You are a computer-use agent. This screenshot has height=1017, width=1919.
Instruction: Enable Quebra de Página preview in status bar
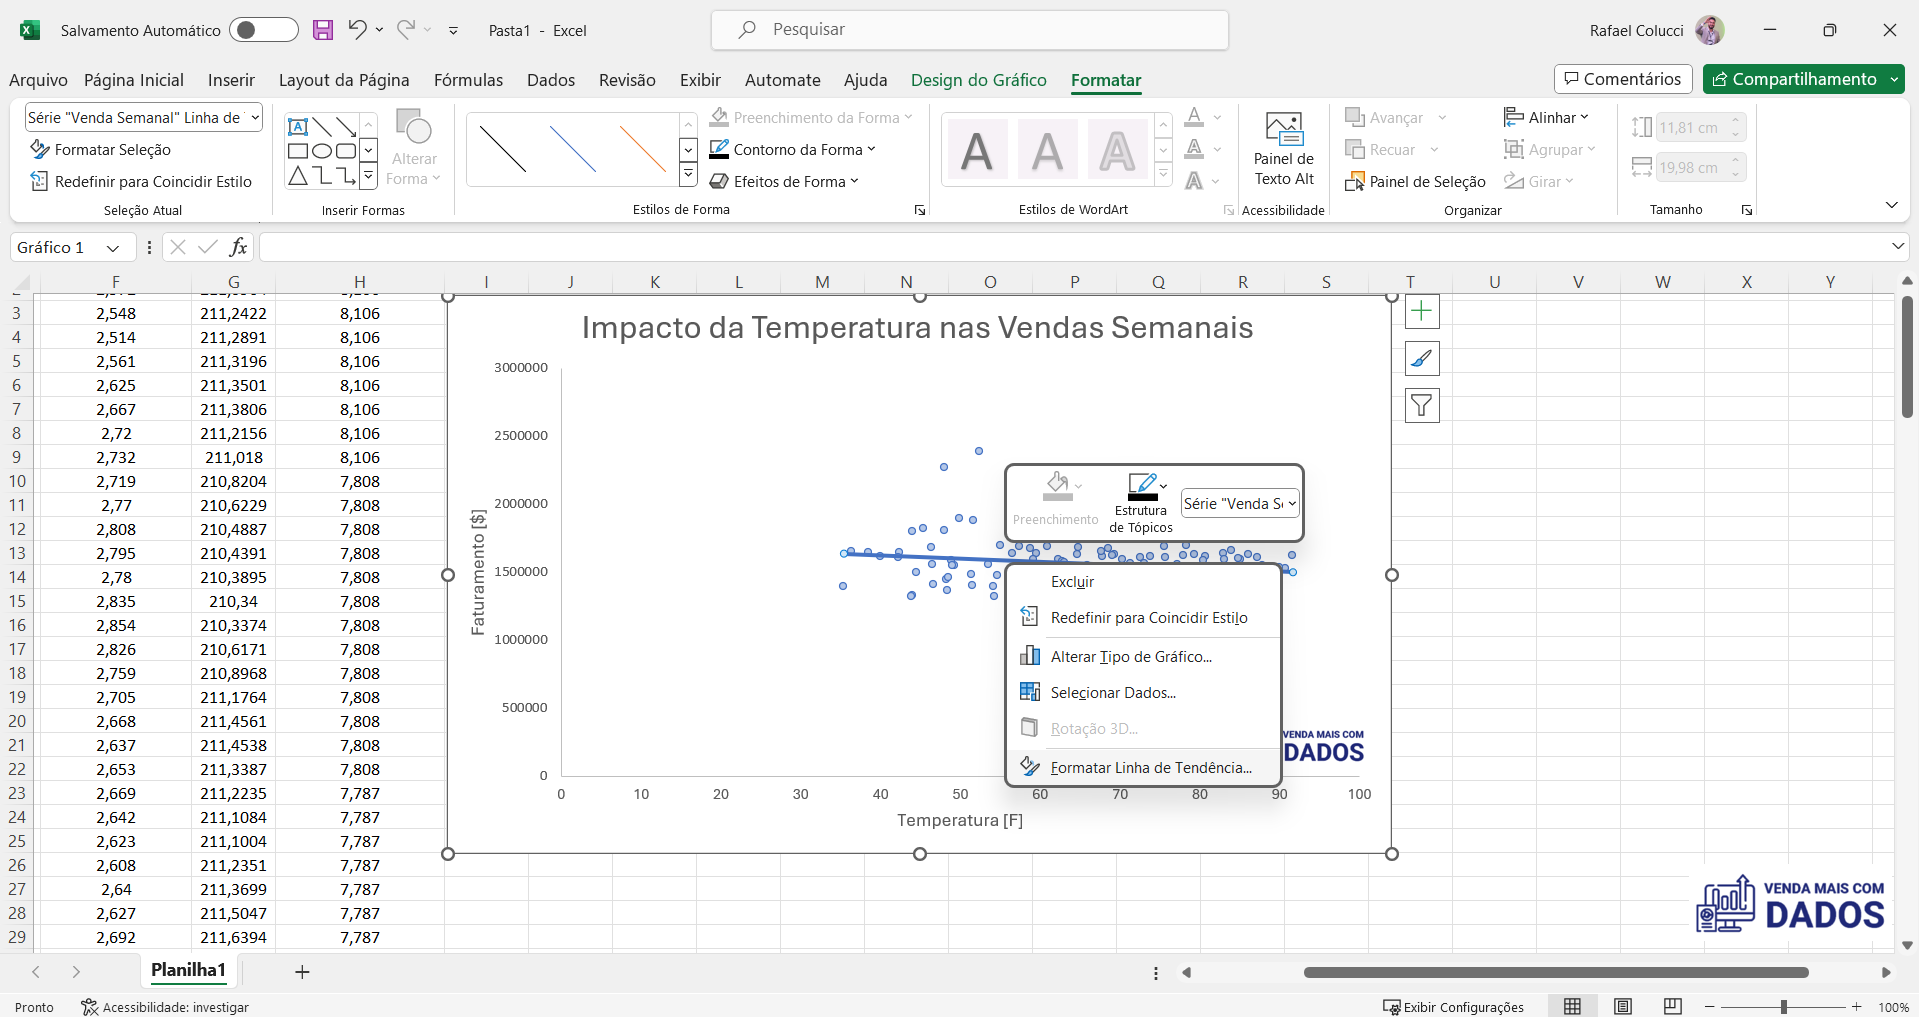click(x=1671, y=1006)
